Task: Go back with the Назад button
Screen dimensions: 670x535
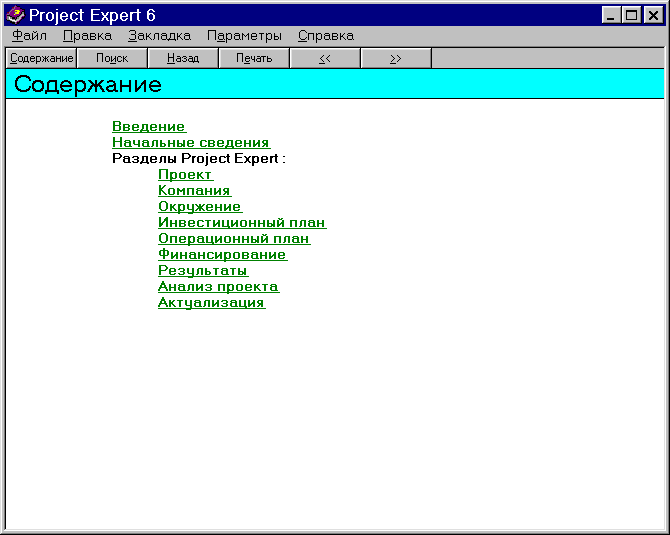Action: (x=183, y=58)
